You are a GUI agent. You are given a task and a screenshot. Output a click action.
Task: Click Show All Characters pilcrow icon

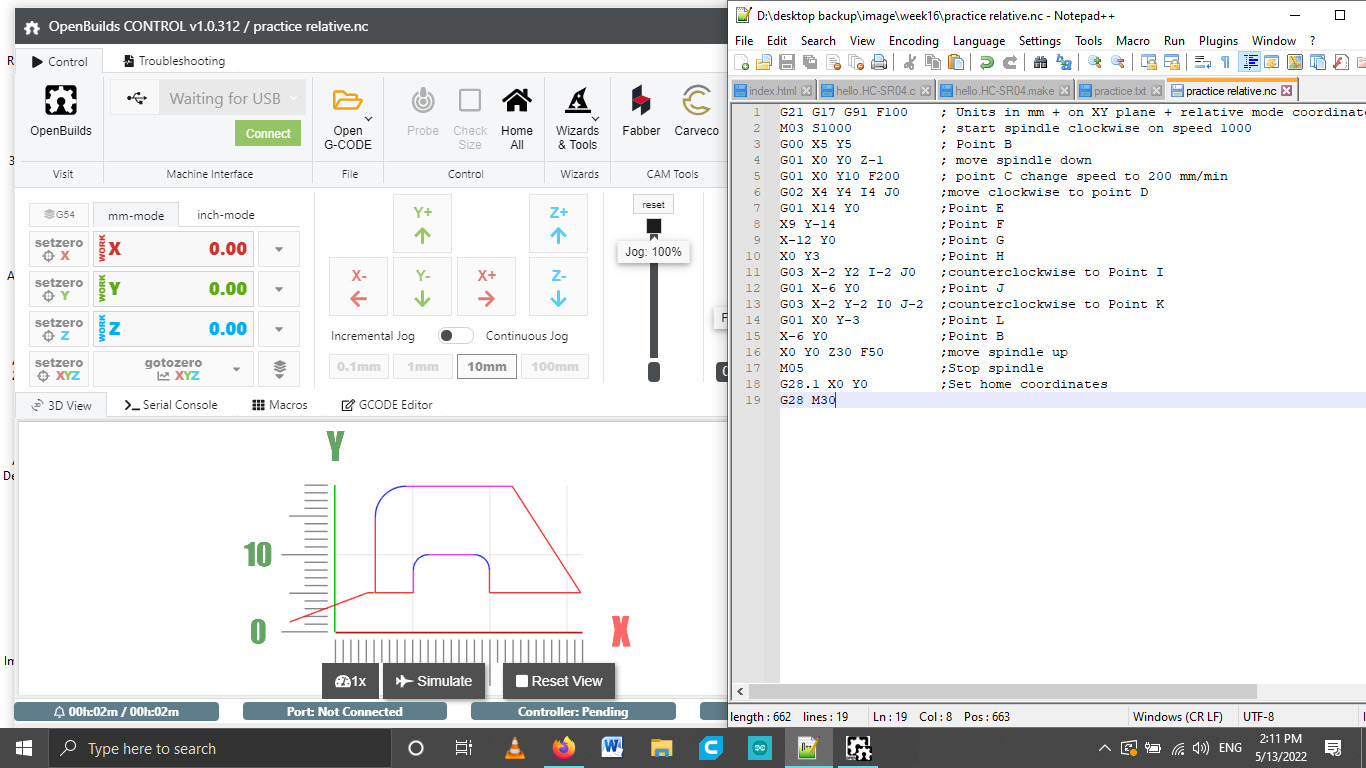tap(1226, 62)
